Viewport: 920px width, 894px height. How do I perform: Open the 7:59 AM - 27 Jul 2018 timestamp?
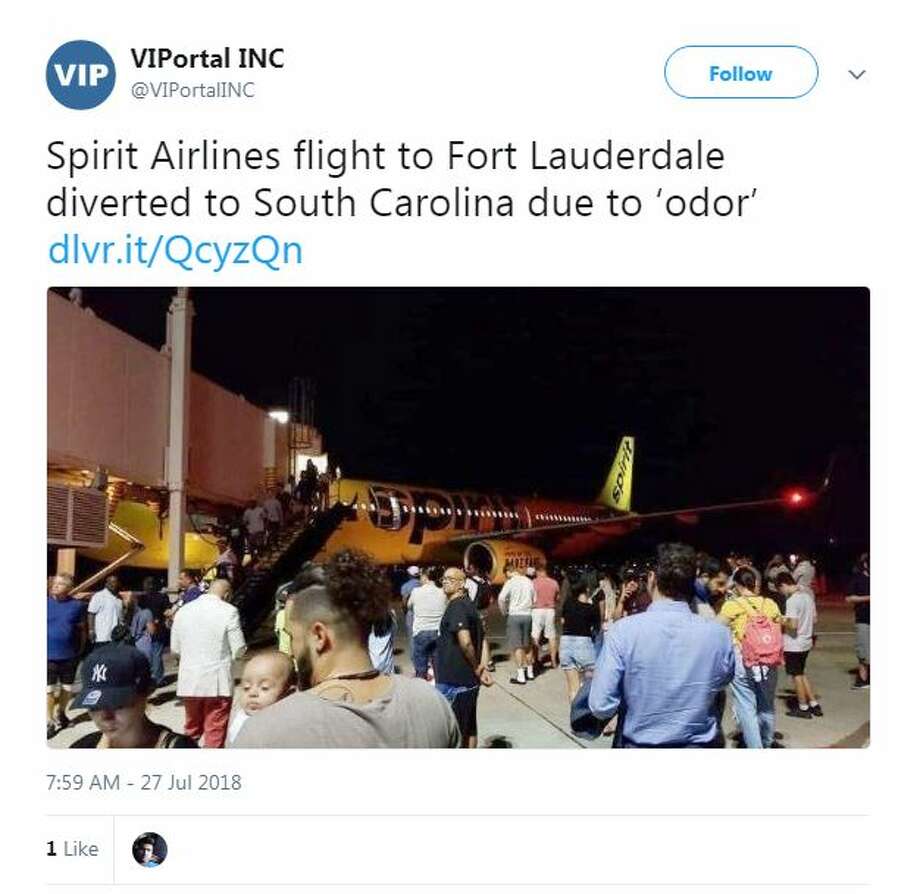144,783
